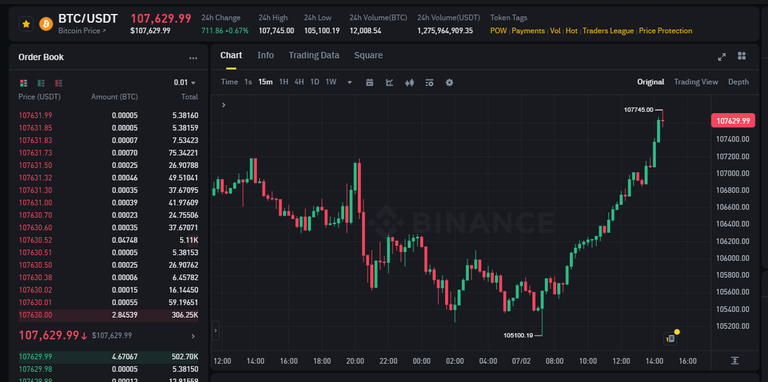This screenshot has height=382, width=768.
Task: Change candlestick chart style icon
Action: tap(409, 82)
